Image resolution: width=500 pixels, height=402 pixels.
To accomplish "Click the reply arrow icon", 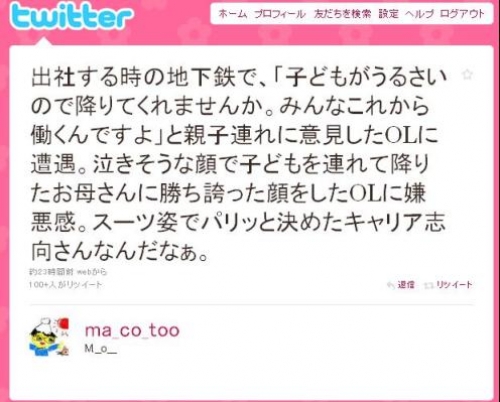I will (391, 285).
